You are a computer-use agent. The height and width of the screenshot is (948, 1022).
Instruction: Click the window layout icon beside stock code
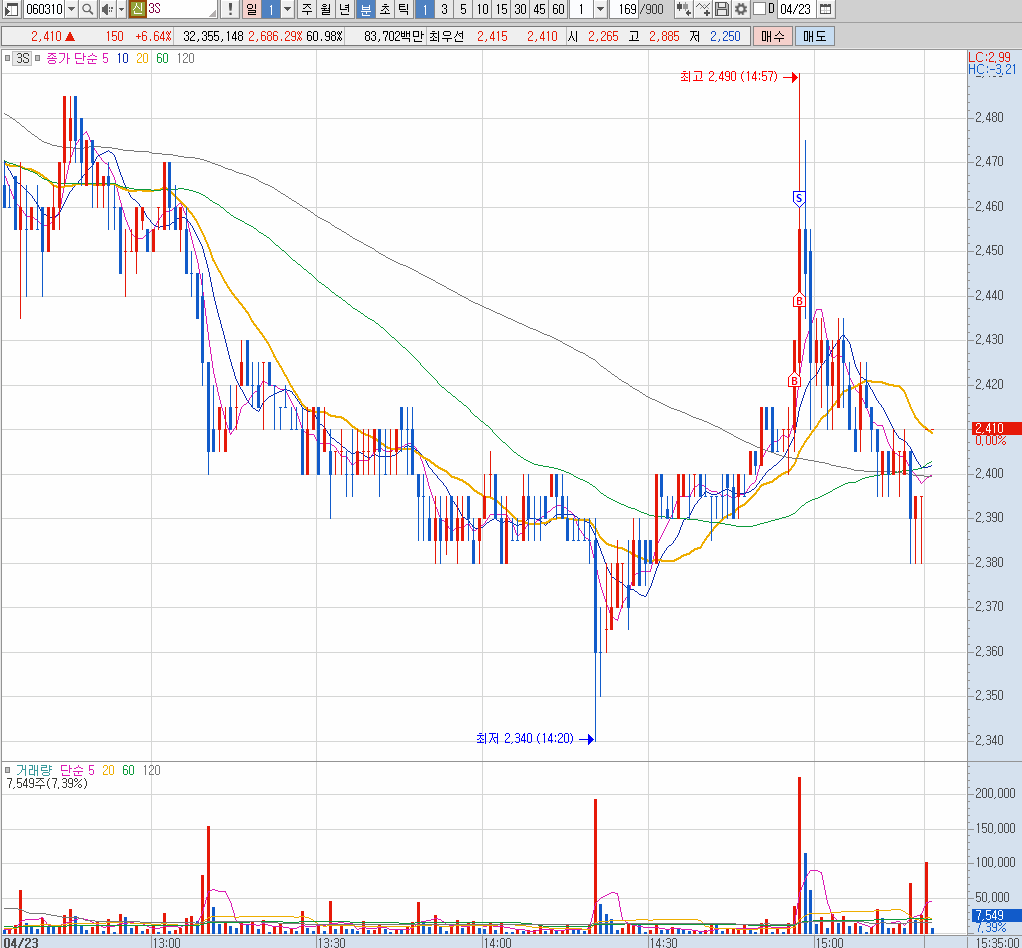[12, 10]
